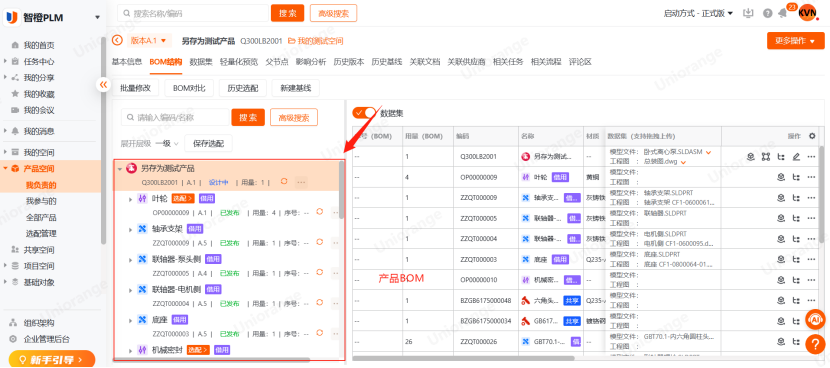Click the back arrow next to 版本A.1

point(117,40)
